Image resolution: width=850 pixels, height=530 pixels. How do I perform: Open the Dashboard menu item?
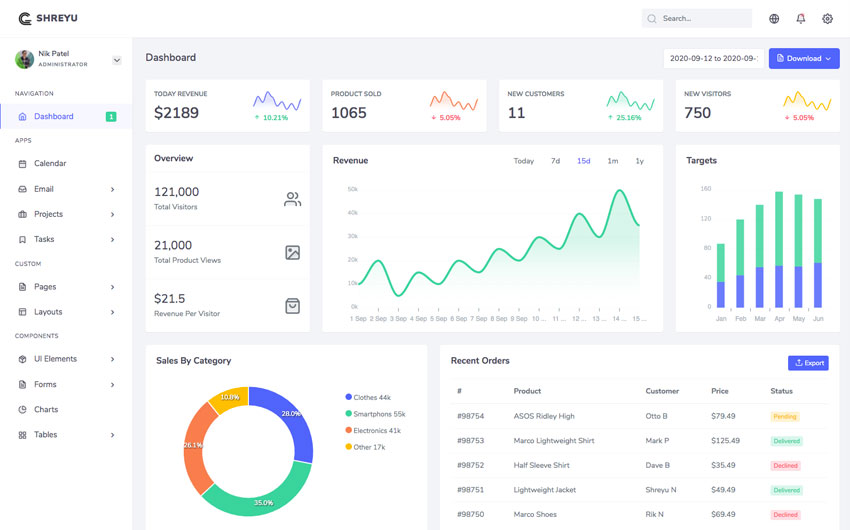coord(66,117)
